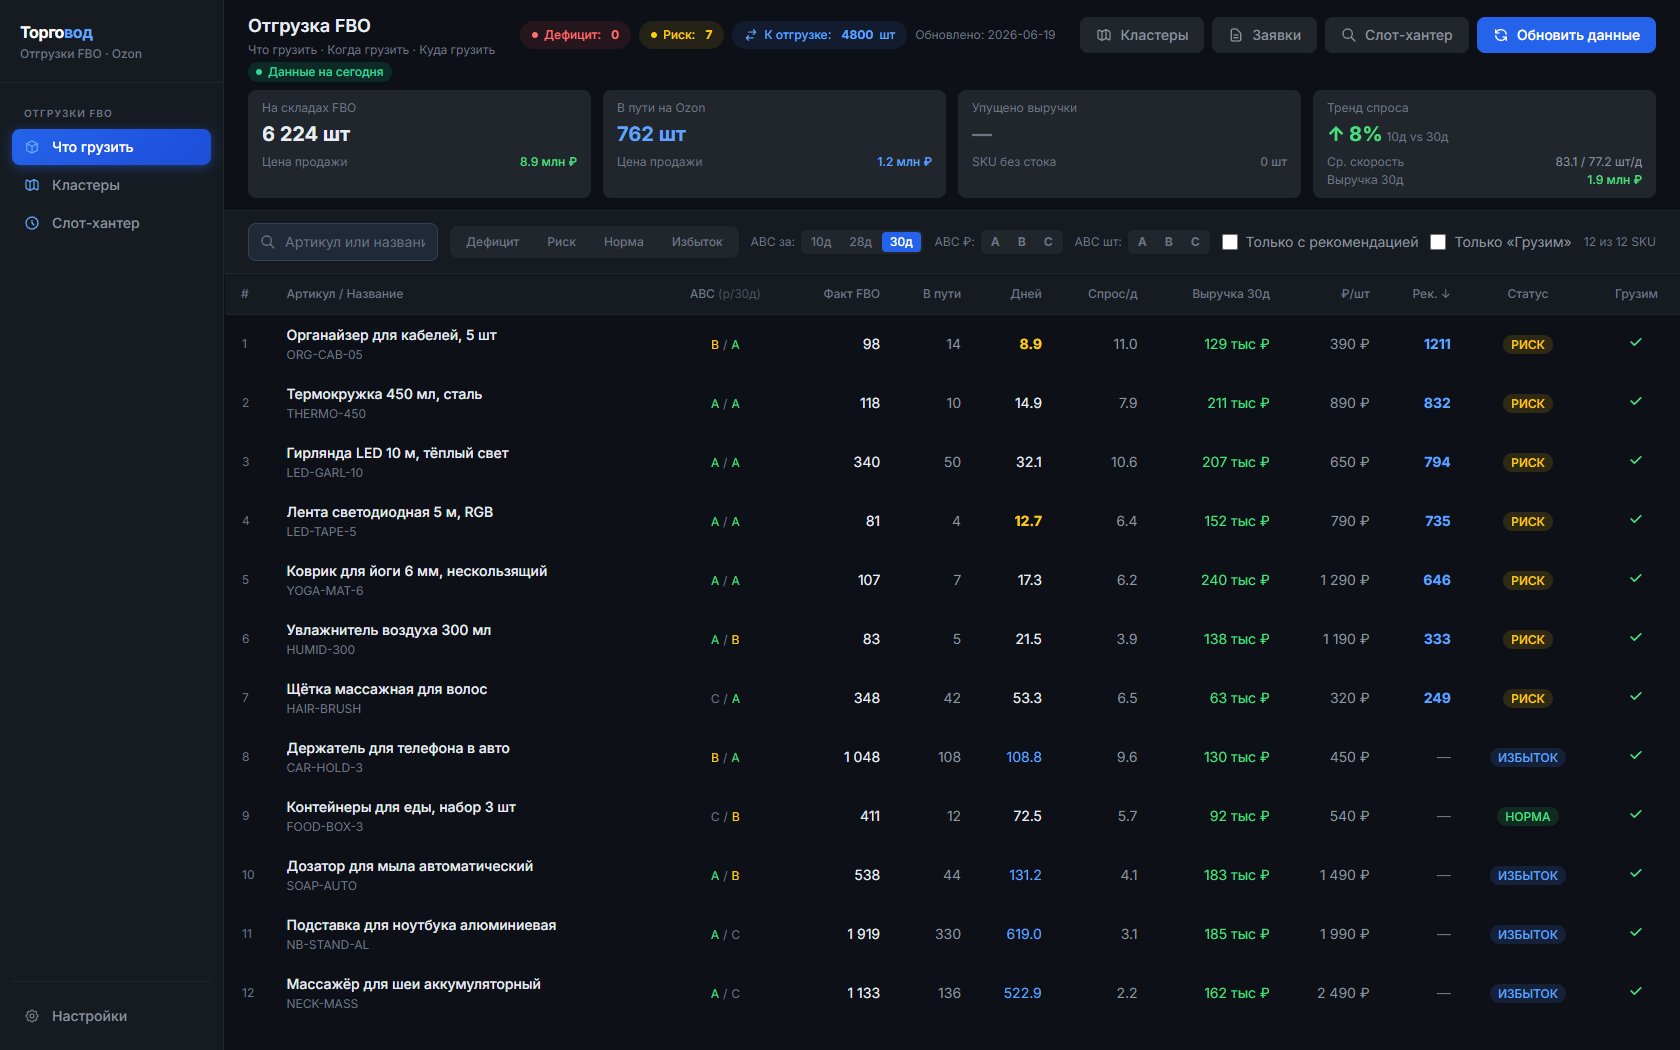1680x1050 pixels.
Task: Enable Только «Грузим» checkbox
Action: 1438,242
